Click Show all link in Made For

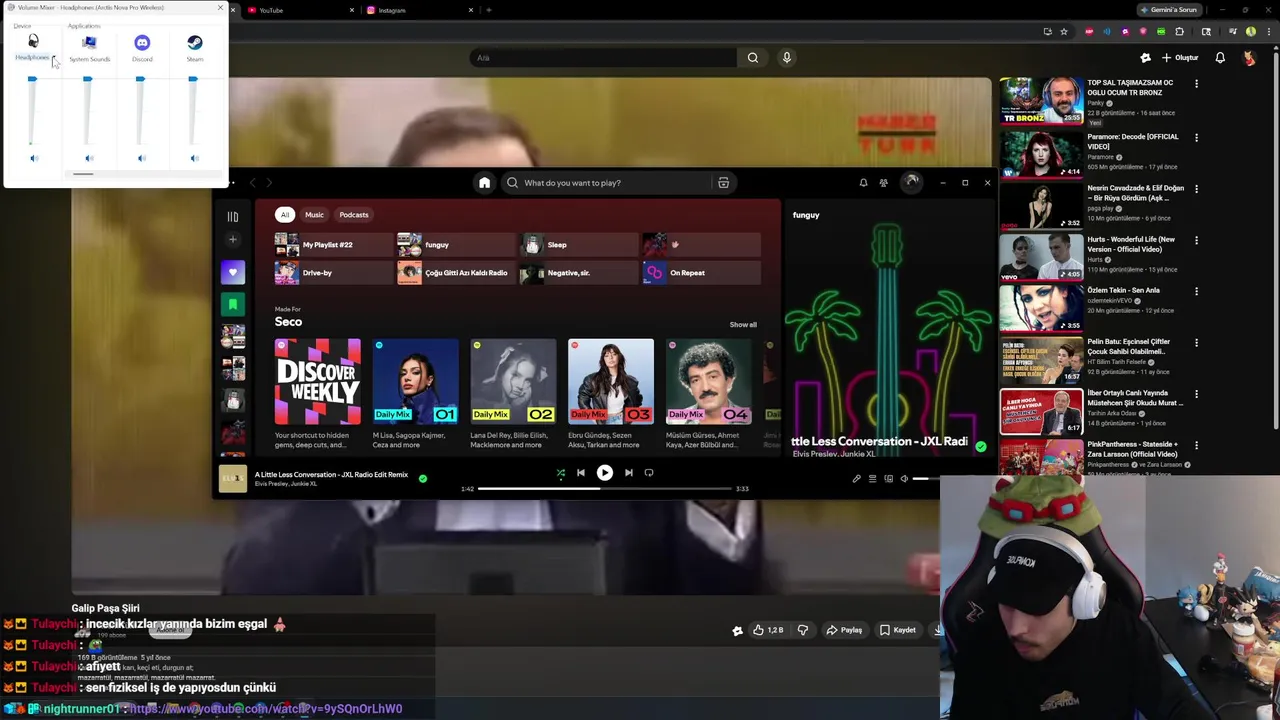(x=743, y=324)
